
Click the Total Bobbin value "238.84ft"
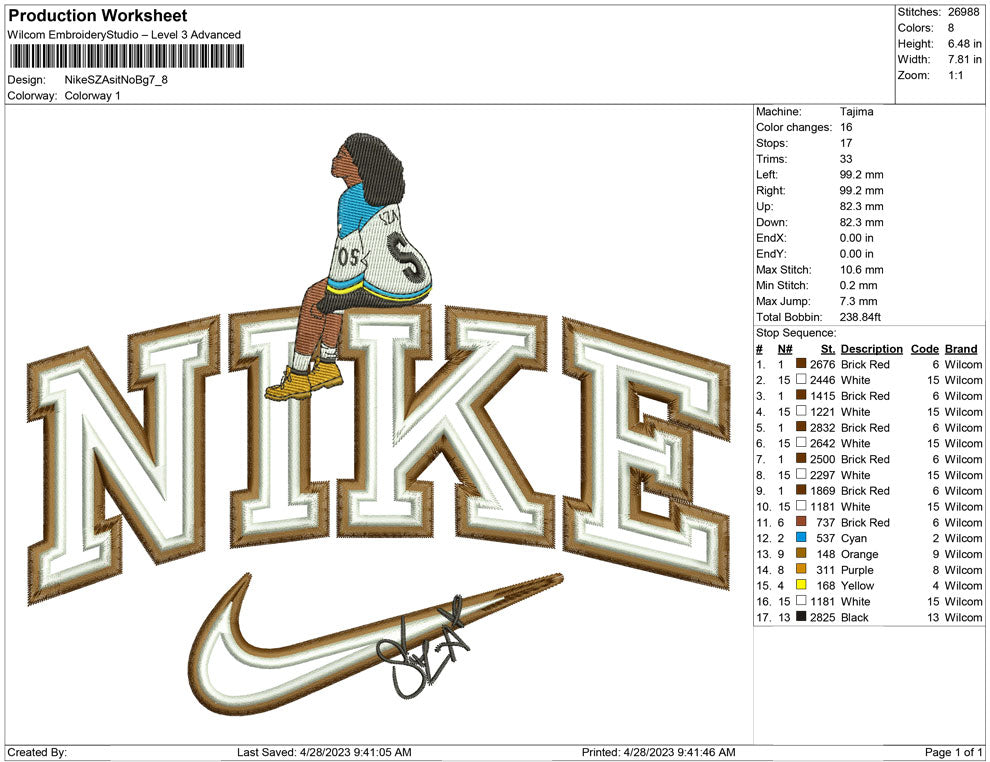coord(860,317)
